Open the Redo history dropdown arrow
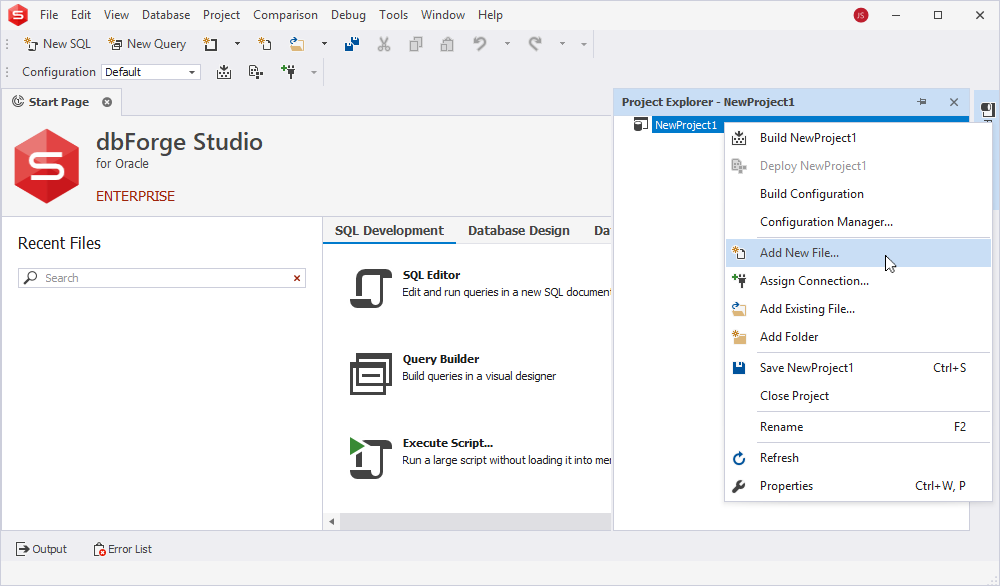 click(562, 44)
